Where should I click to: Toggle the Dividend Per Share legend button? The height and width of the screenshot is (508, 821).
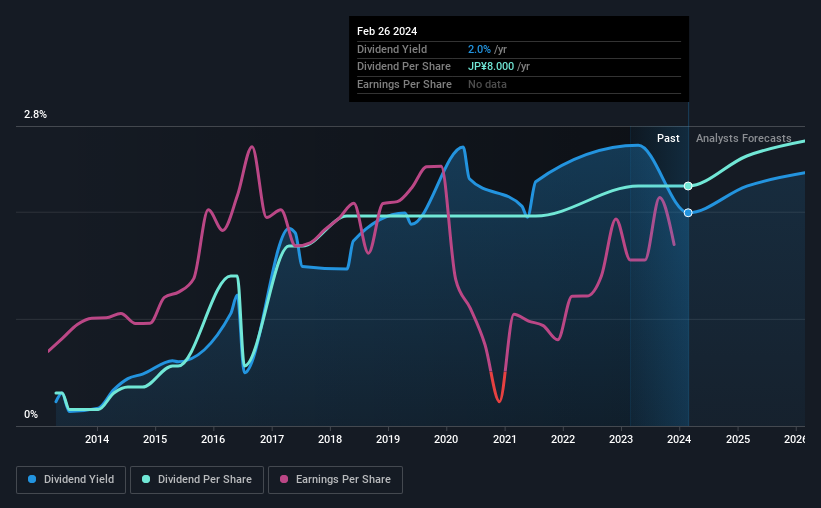tap(197, 479)
